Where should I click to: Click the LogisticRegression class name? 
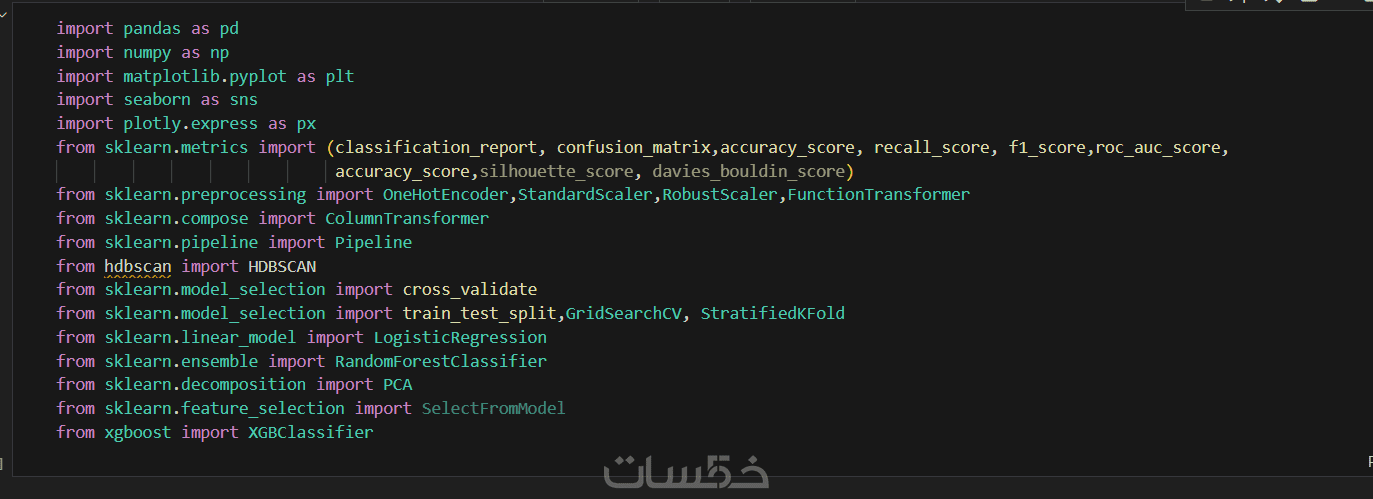coord(460,337)
